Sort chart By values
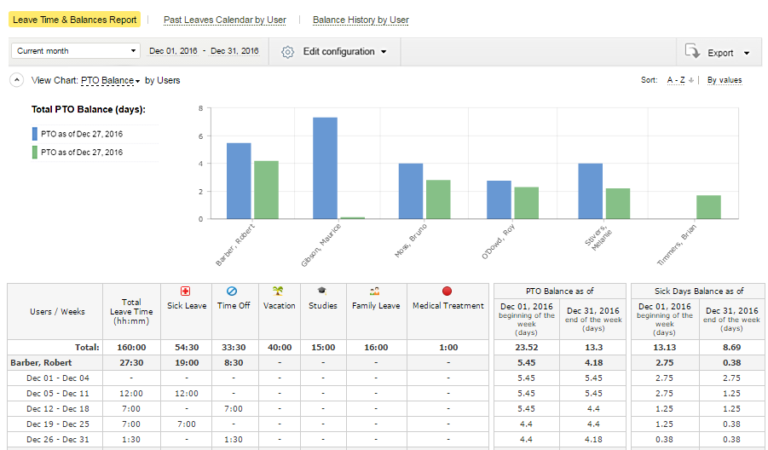768x450 pixels. pyautogui.click(x=724, y=80)
